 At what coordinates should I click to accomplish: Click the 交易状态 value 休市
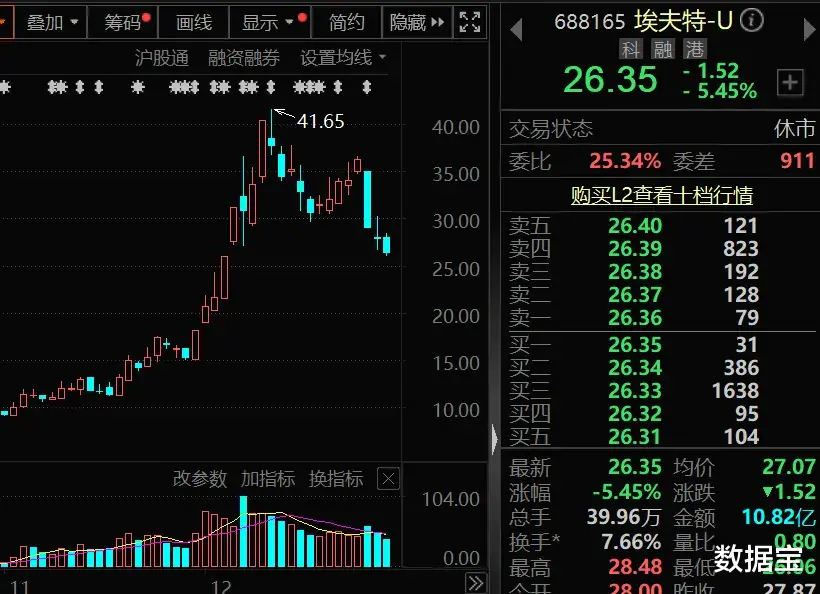(794, 129)
